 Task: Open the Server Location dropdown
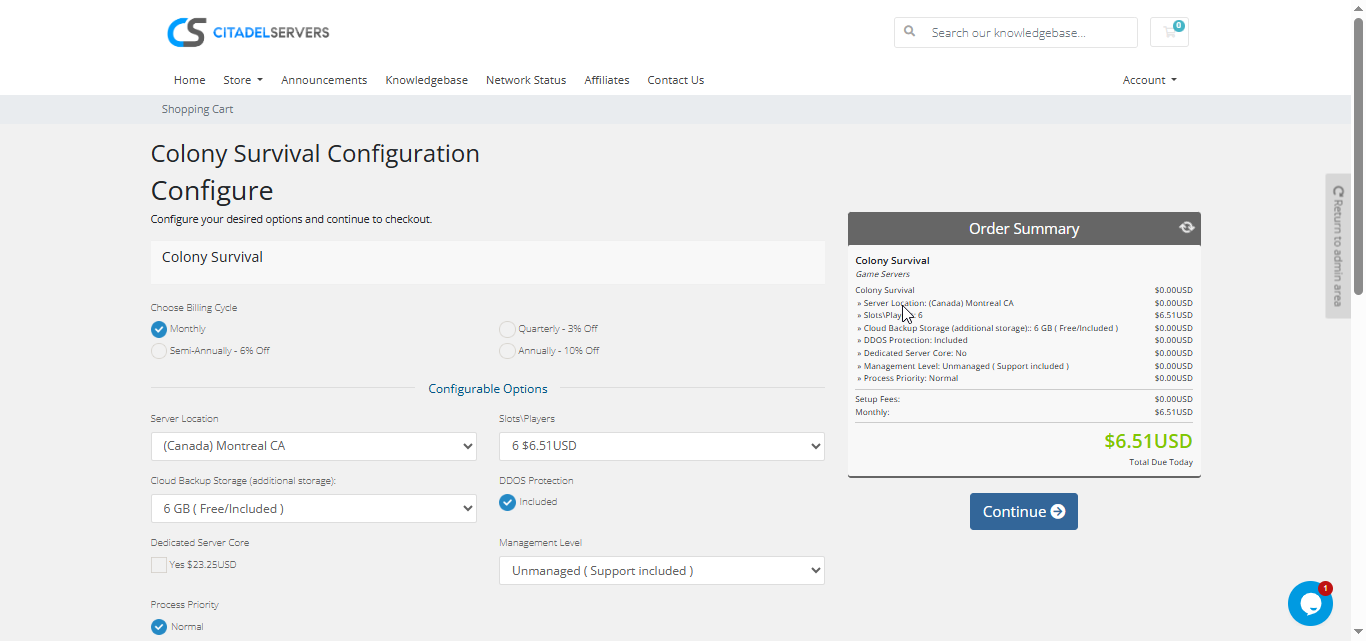click(x=313, y=446)
